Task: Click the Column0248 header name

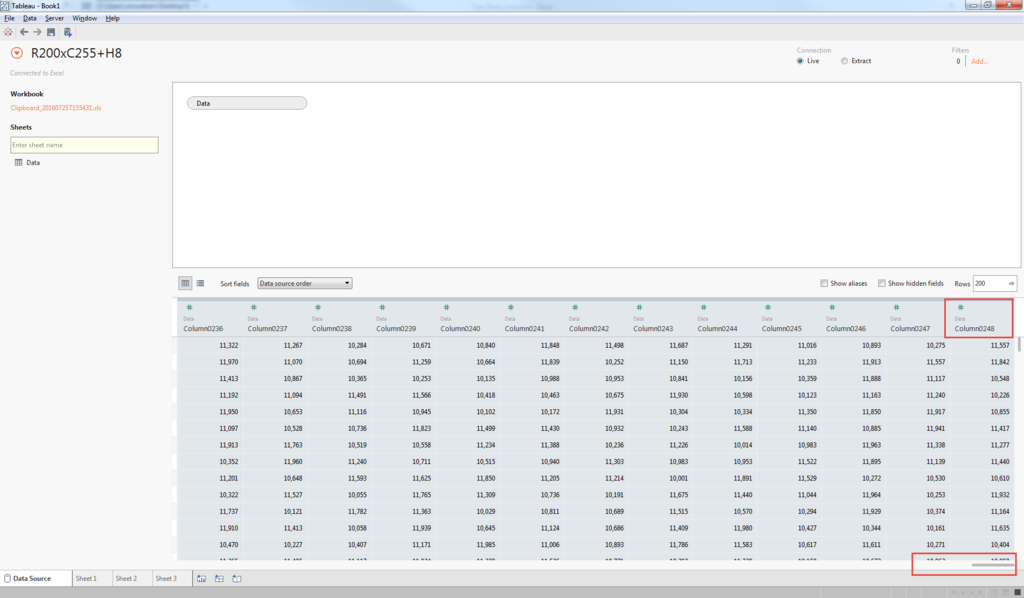Action: point(974,328)
